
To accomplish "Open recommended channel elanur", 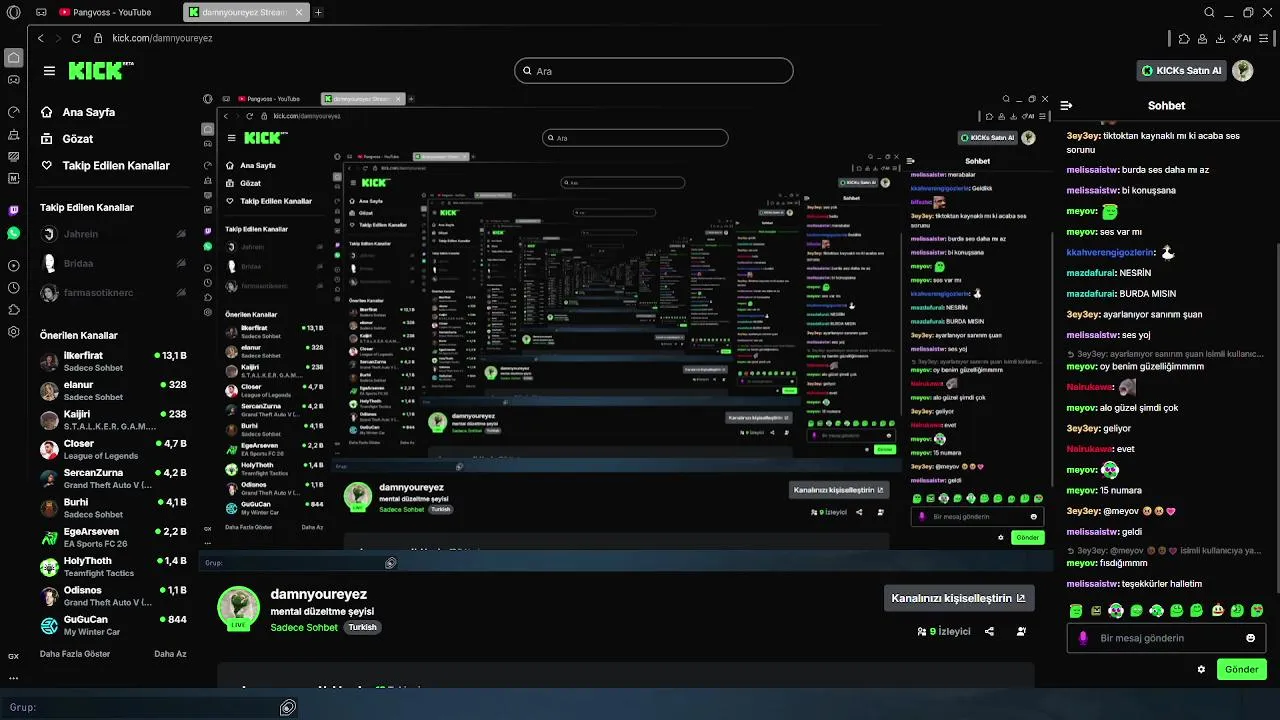I will pyautogui.click(x=114, y=391).
